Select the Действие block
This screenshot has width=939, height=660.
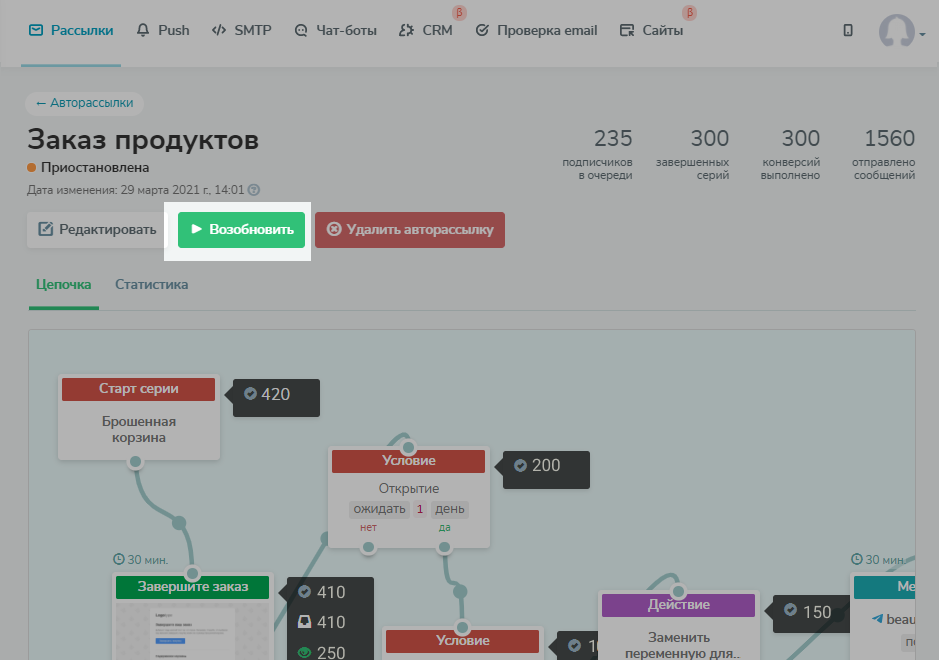pyautogui.click(x=678, y=625)
